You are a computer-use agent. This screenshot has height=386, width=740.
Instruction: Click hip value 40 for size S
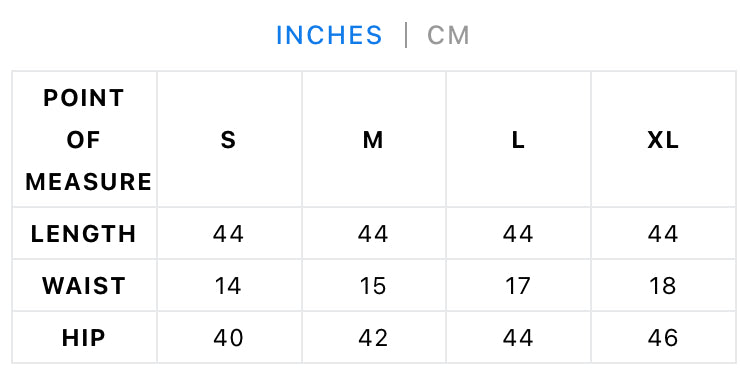click(x=228, y=338)
